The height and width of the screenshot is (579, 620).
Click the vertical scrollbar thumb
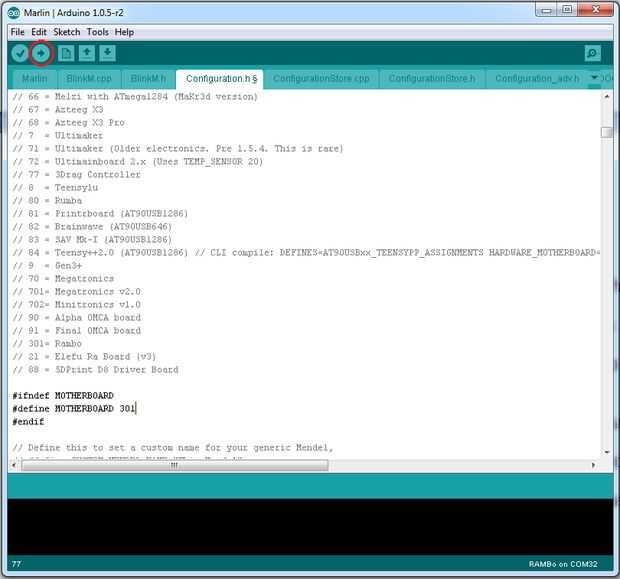click(607, 132)
